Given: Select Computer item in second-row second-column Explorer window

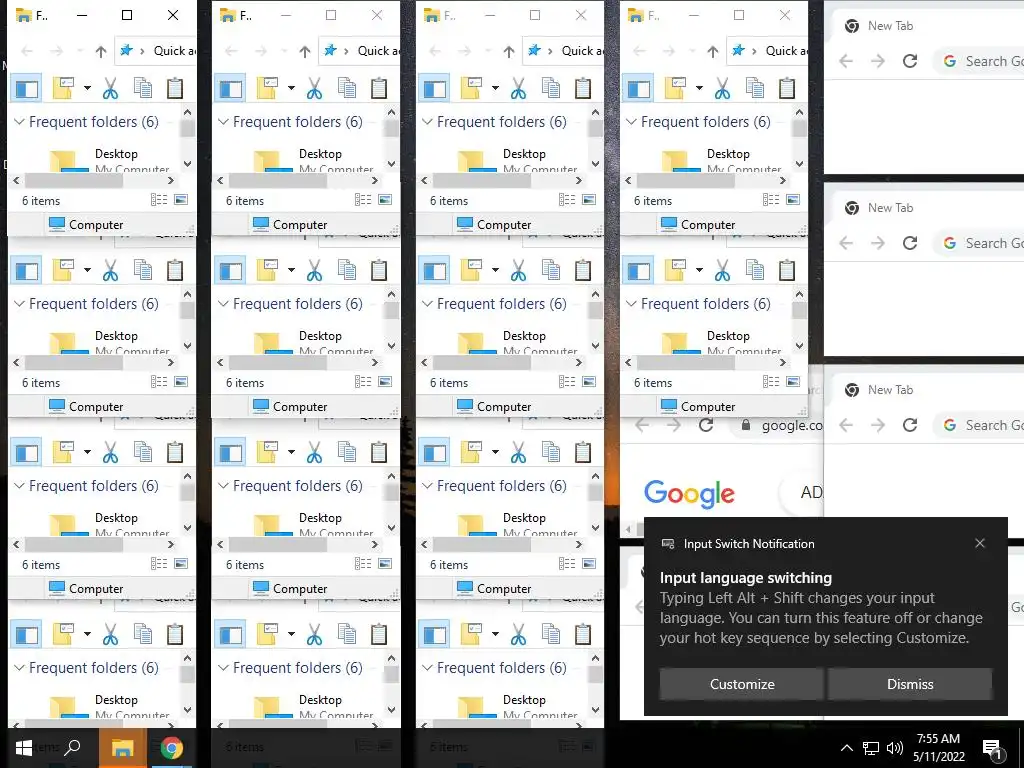Looking at the screenshot, I should pos(290,406).
